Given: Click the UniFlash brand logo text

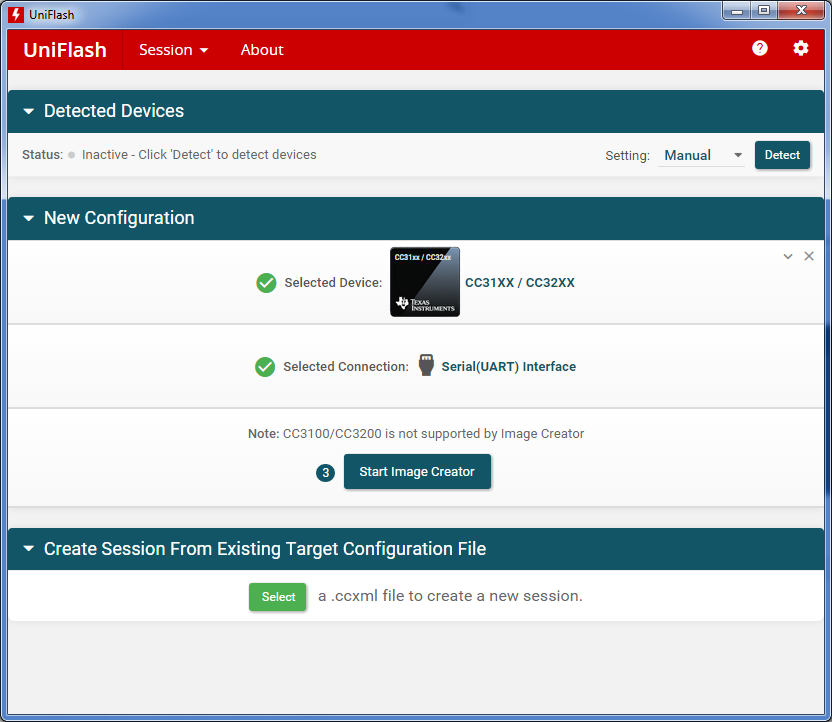Looking at the screenshot, I should (65, 50).
